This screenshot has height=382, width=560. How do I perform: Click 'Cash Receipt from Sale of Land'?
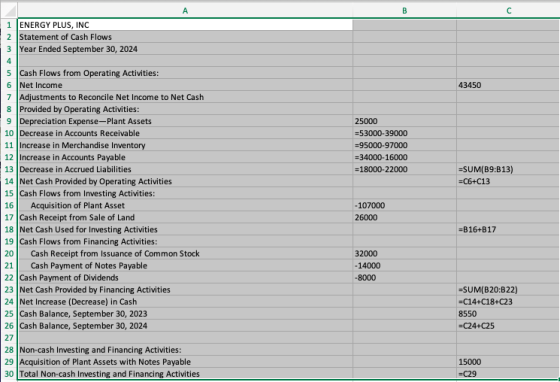click(x=185, y=217)
